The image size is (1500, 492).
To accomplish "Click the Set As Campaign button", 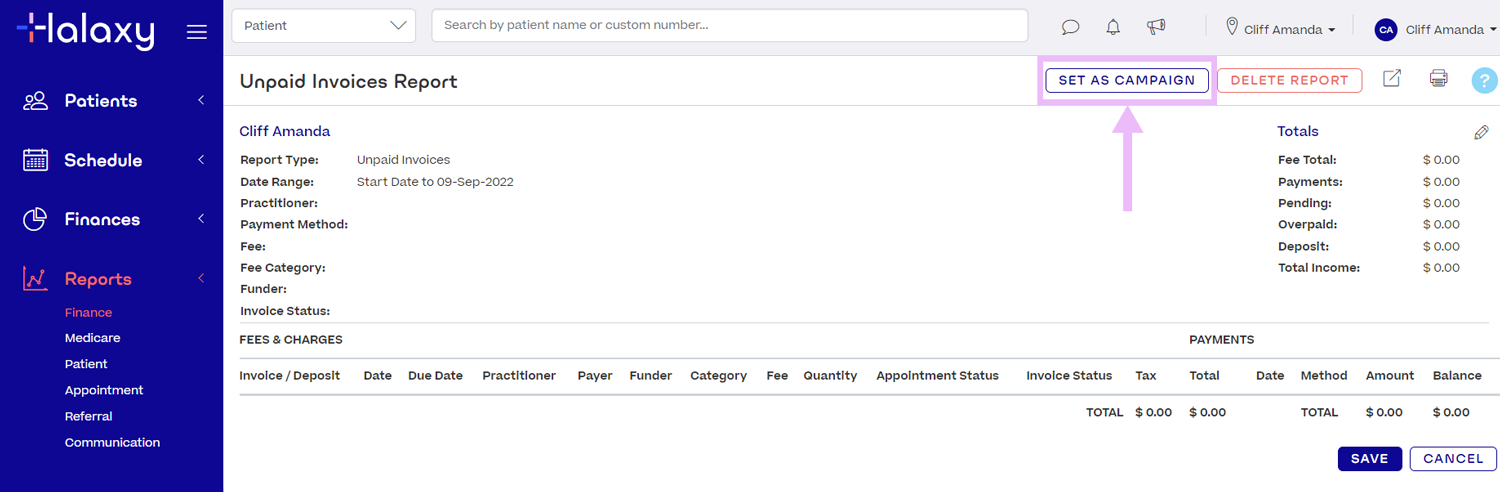I will pos(1126,80).
